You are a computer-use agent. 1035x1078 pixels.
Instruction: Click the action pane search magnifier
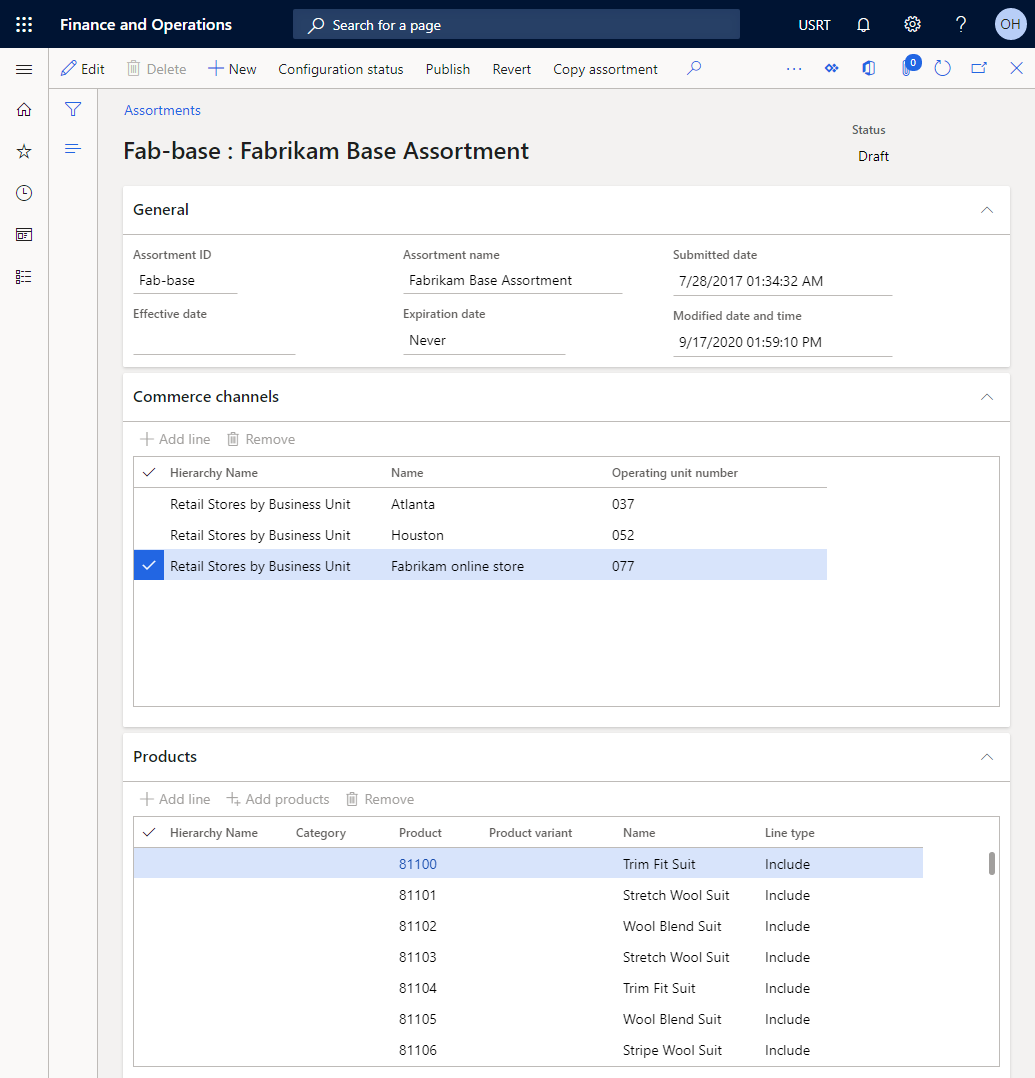694,68
